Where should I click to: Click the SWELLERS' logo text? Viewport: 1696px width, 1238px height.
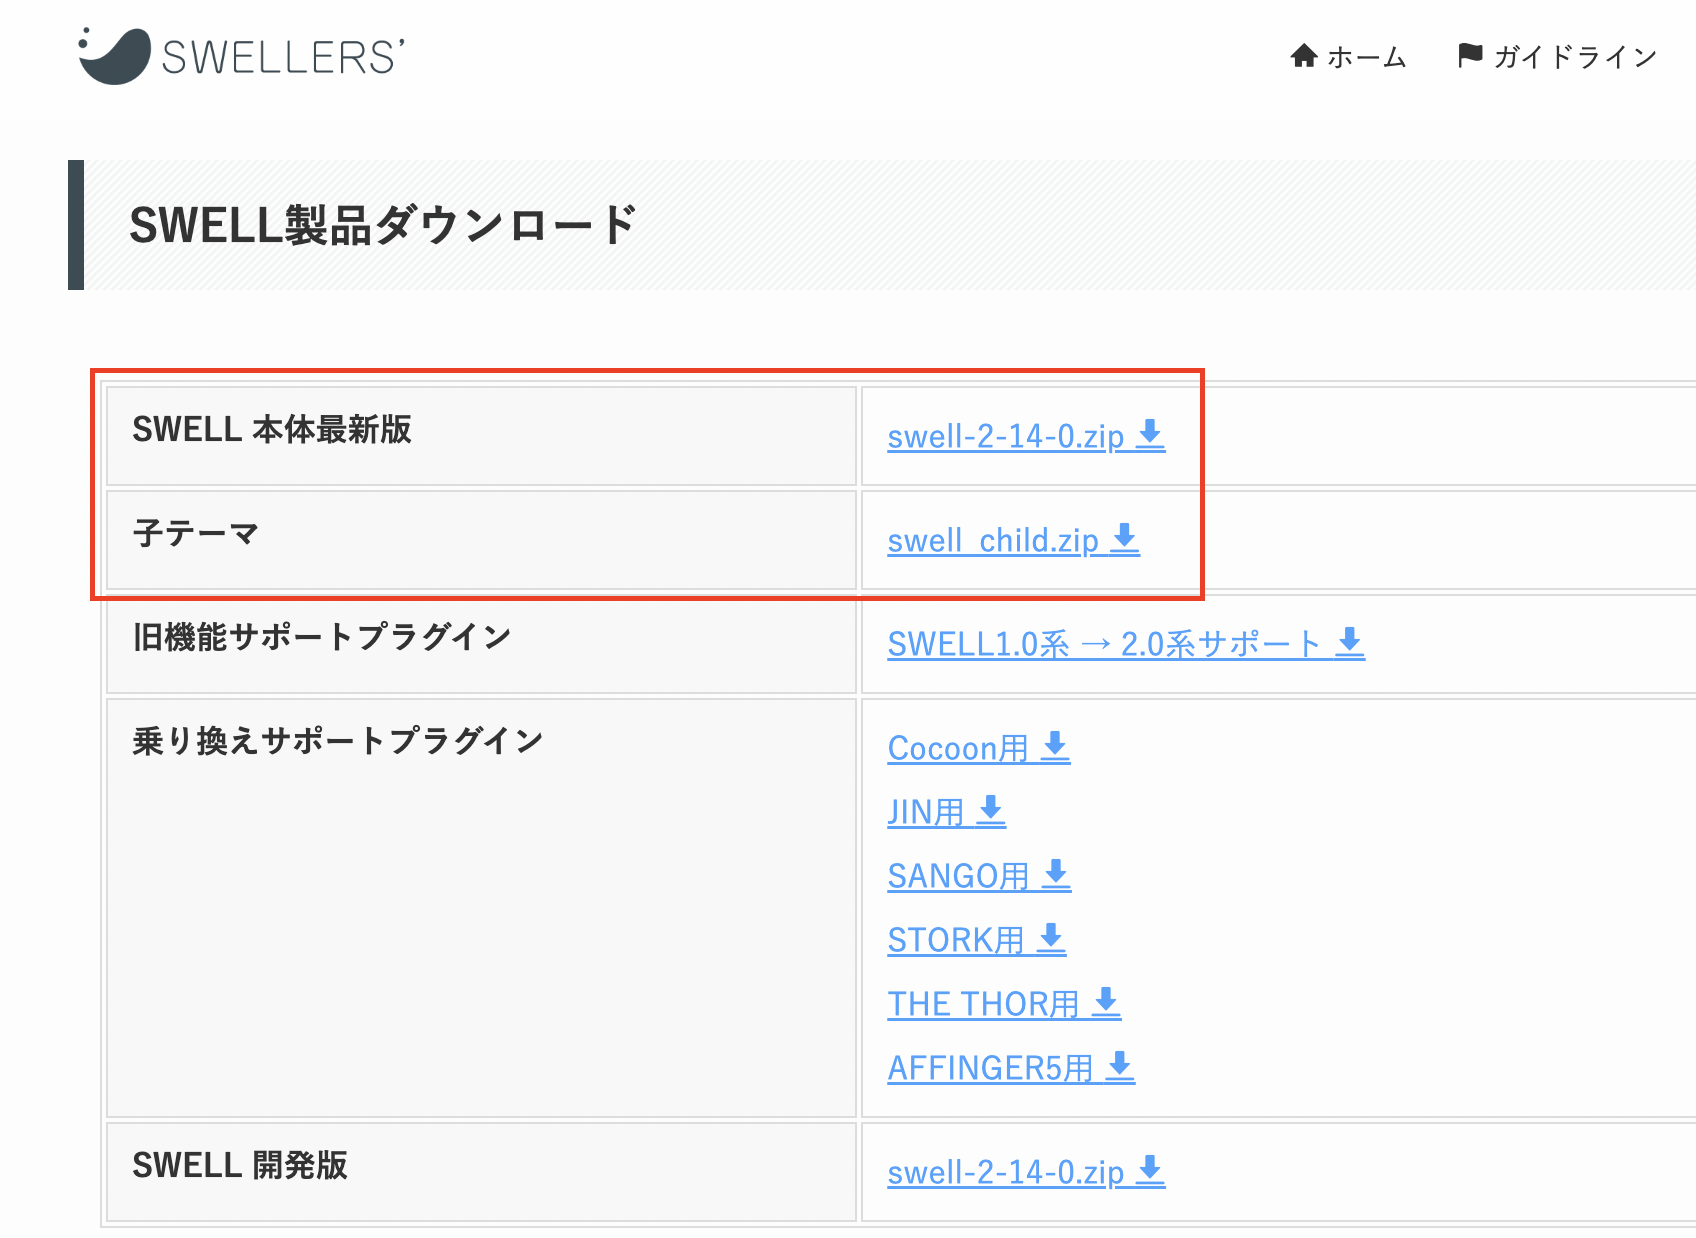pyautogui.click(x=283, y=57)
